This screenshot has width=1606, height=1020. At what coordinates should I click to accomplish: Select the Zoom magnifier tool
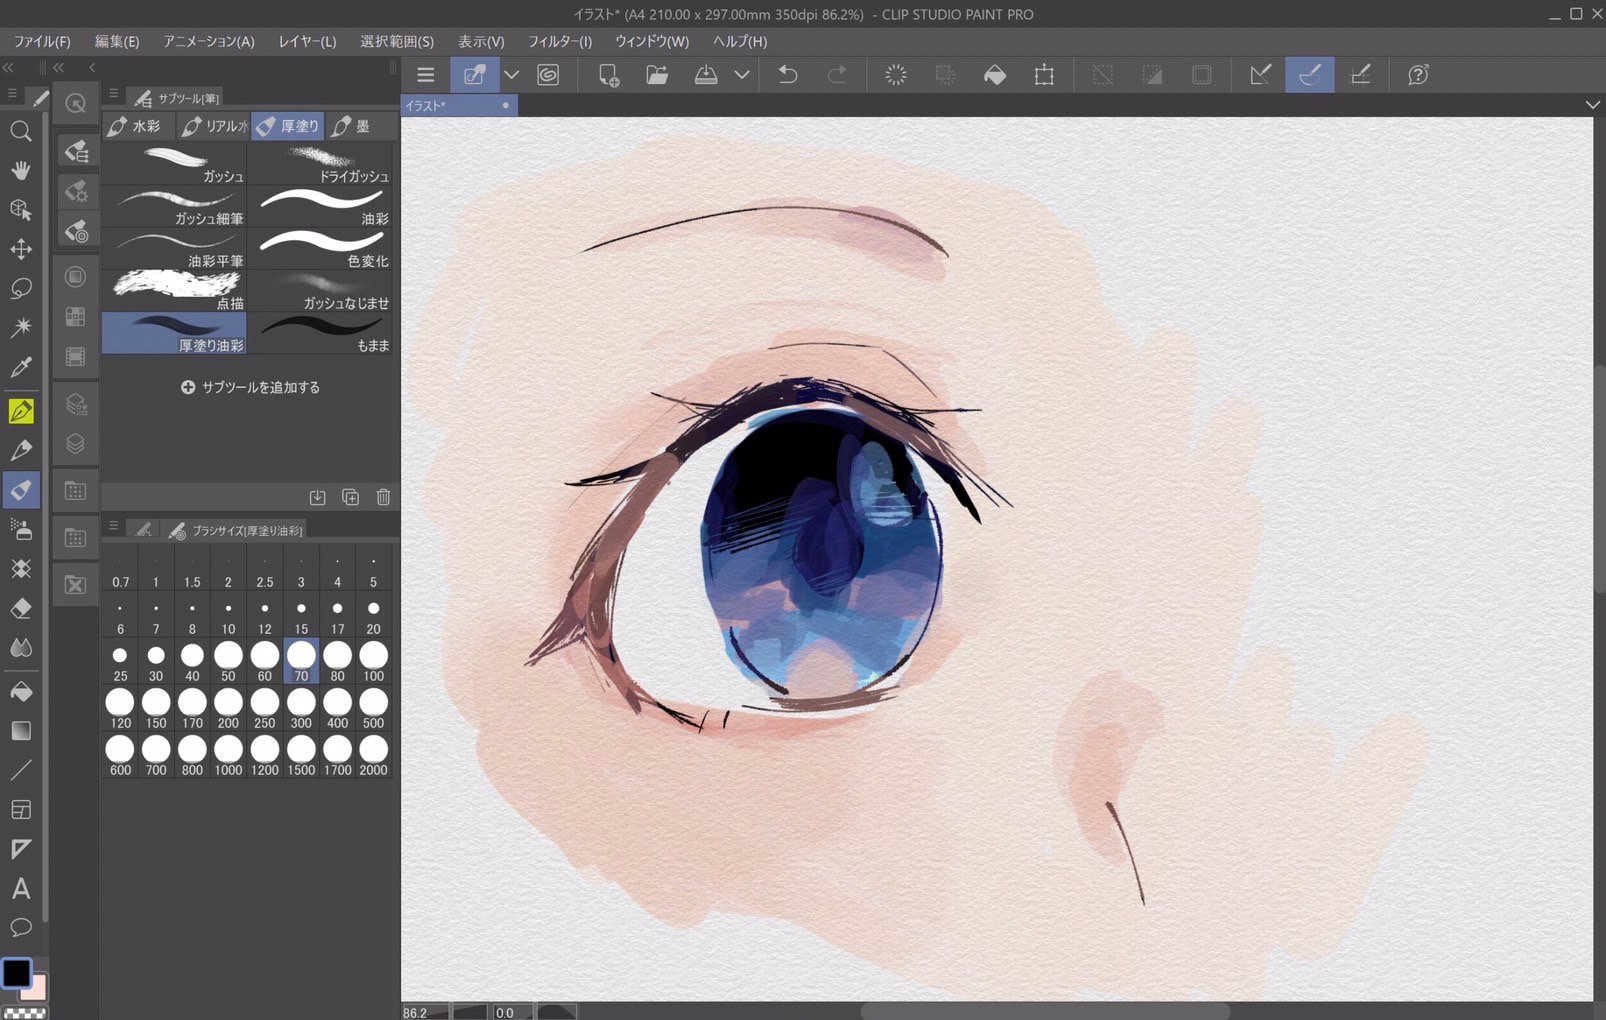tap(20, 131)
